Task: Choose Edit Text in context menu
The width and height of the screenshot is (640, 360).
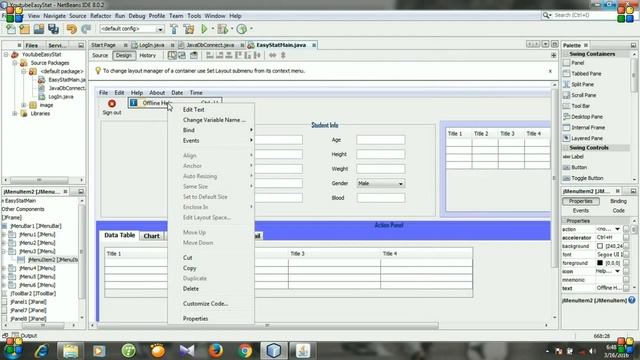Action: [x=193, y=109]
